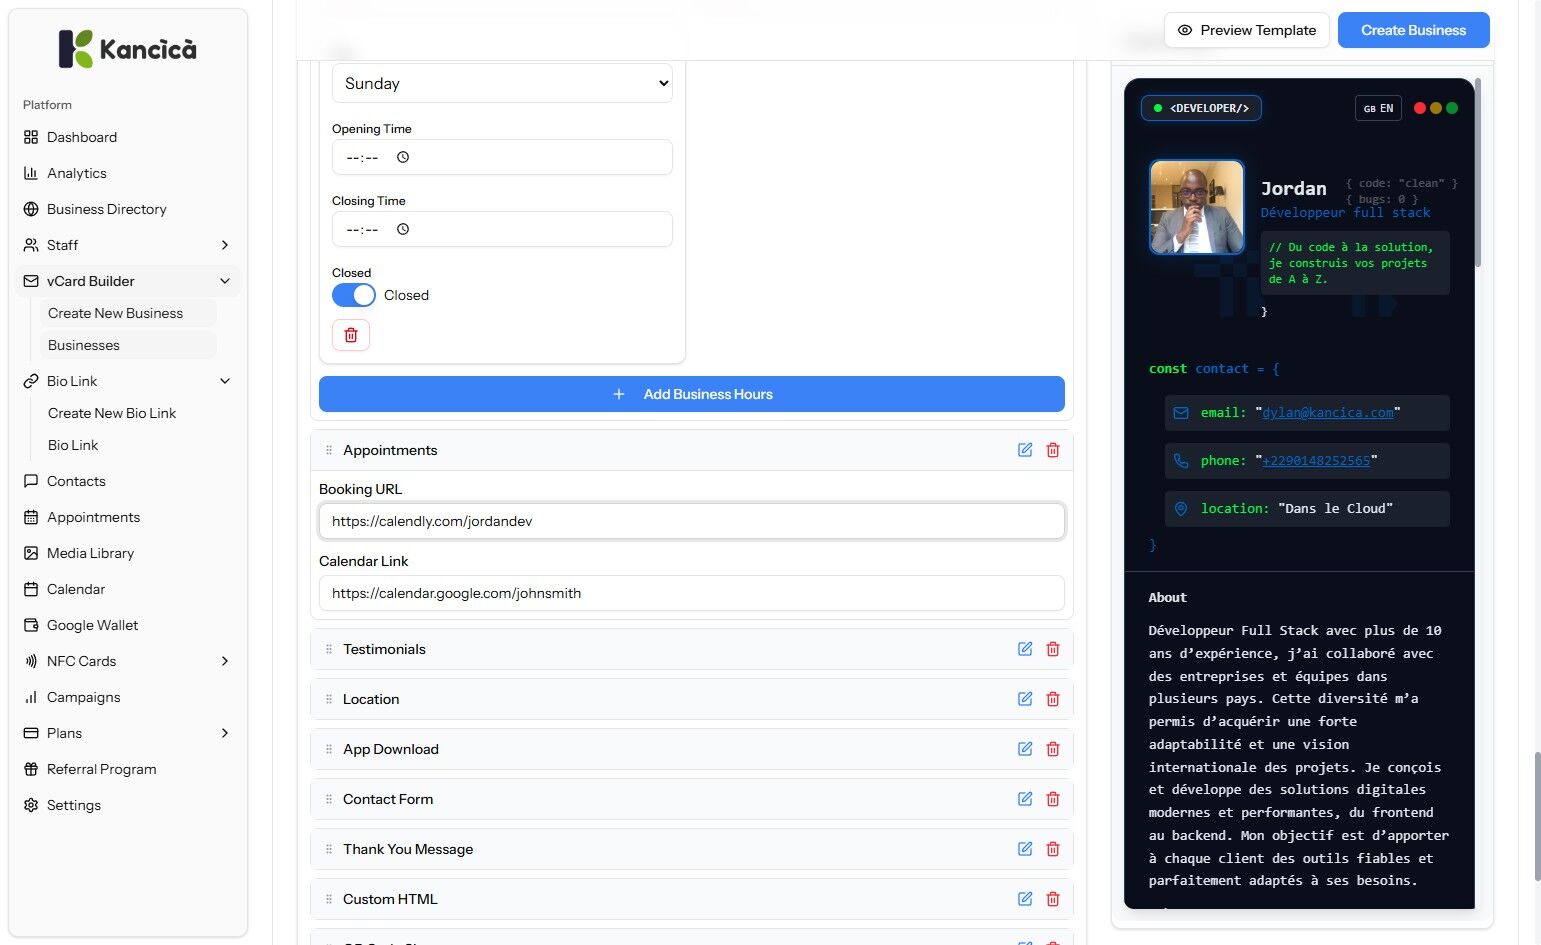Click the Closing Time clock icon

point(403,229)
